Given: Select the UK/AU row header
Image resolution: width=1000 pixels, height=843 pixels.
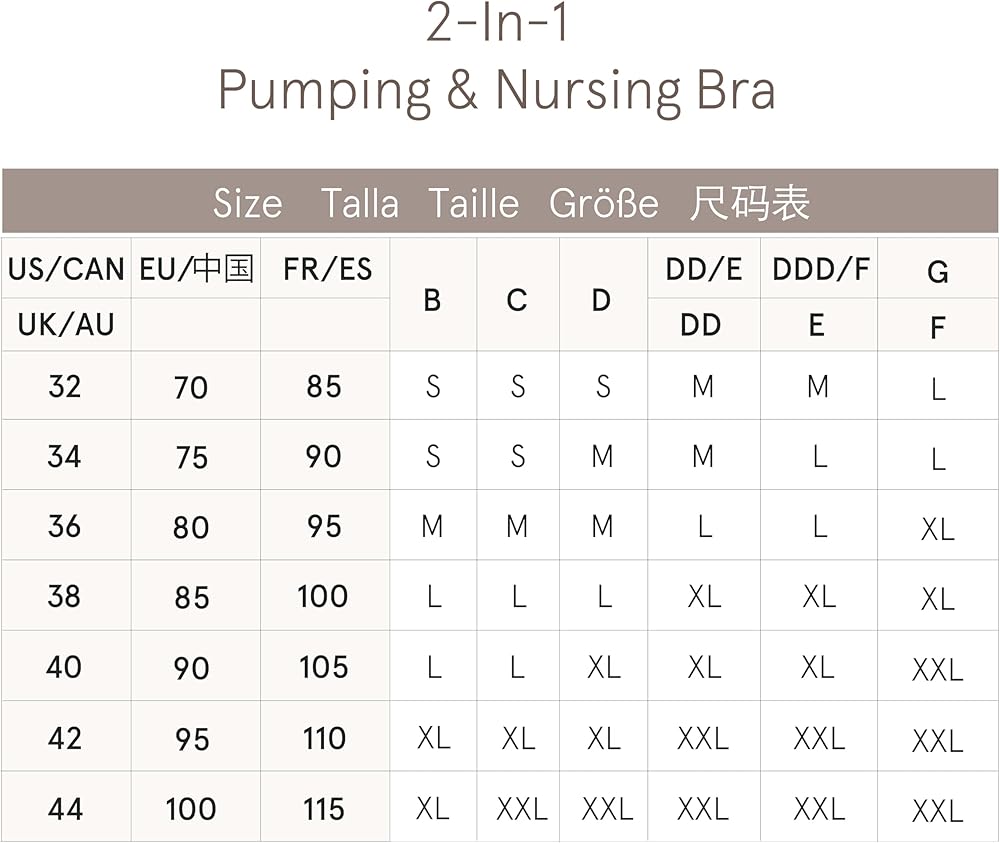Looking at the screenshot, I should point(66,324).
